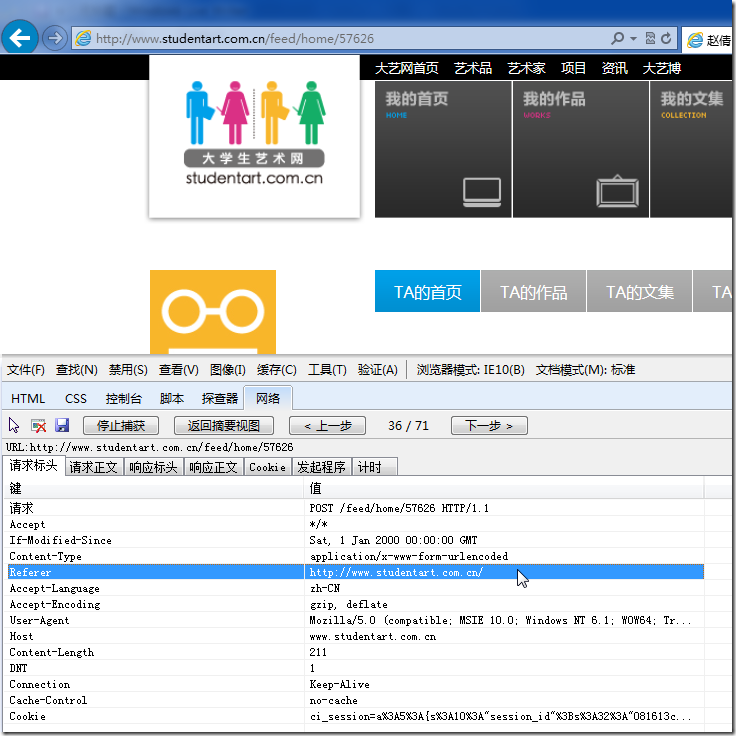
Task: Click the 停止捕获 button
Action: [121, 426]
